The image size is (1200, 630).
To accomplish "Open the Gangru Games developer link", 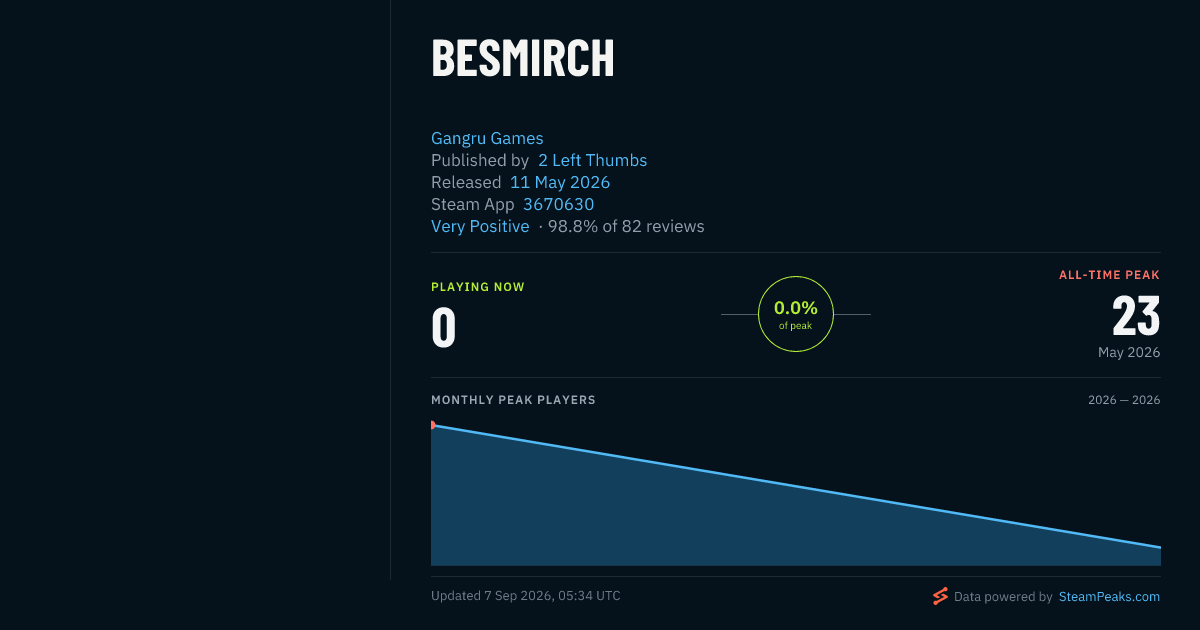I will (487, 138).
